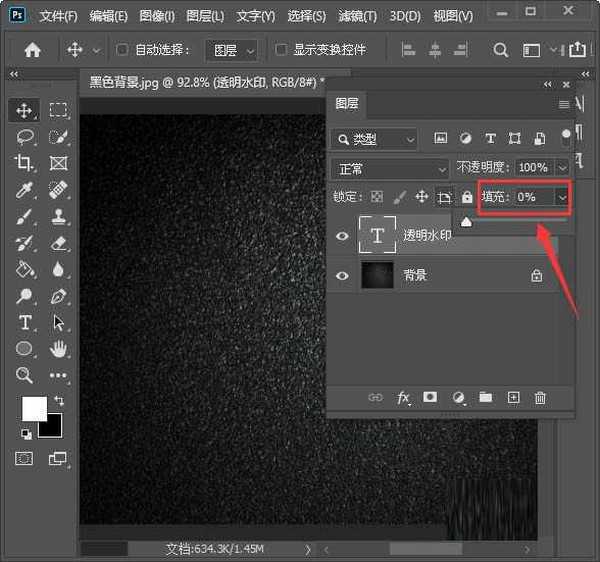The width and height of the screenshot is (600, 562).
Task: Hide the 透明水印 text layer
Action: (343, 236)
